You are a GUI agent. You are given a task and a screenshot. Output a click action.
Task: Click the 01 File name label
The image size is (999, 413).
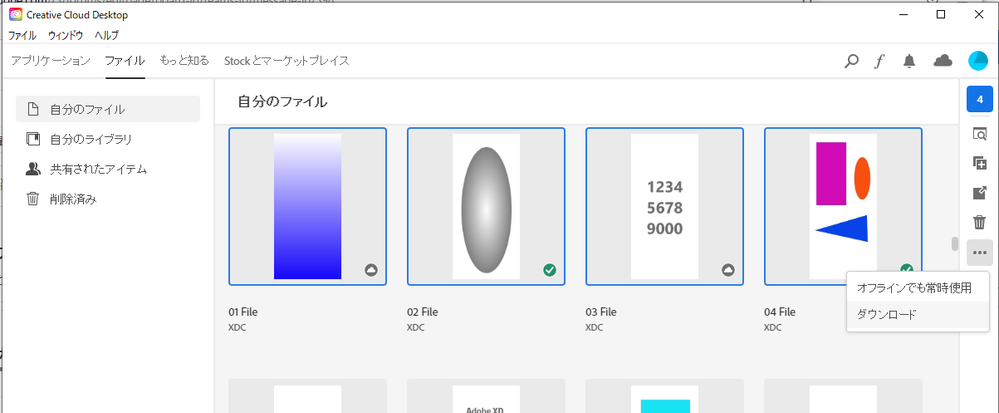(x=243, y=312)
